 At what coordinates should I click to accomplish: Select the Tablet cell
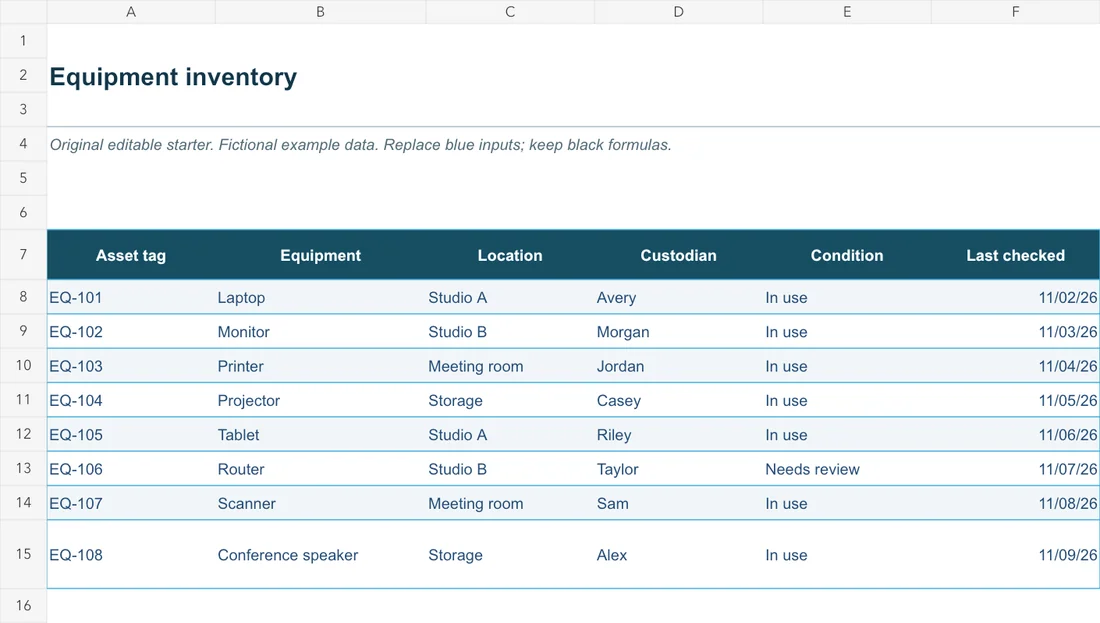[321, 435]
